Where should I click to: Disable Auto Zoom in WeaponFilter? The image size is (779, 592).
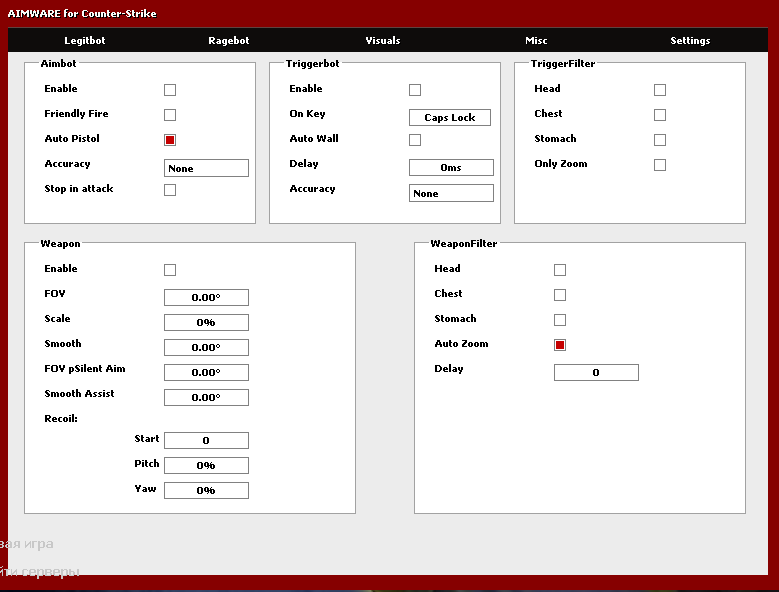click(560, 345)
